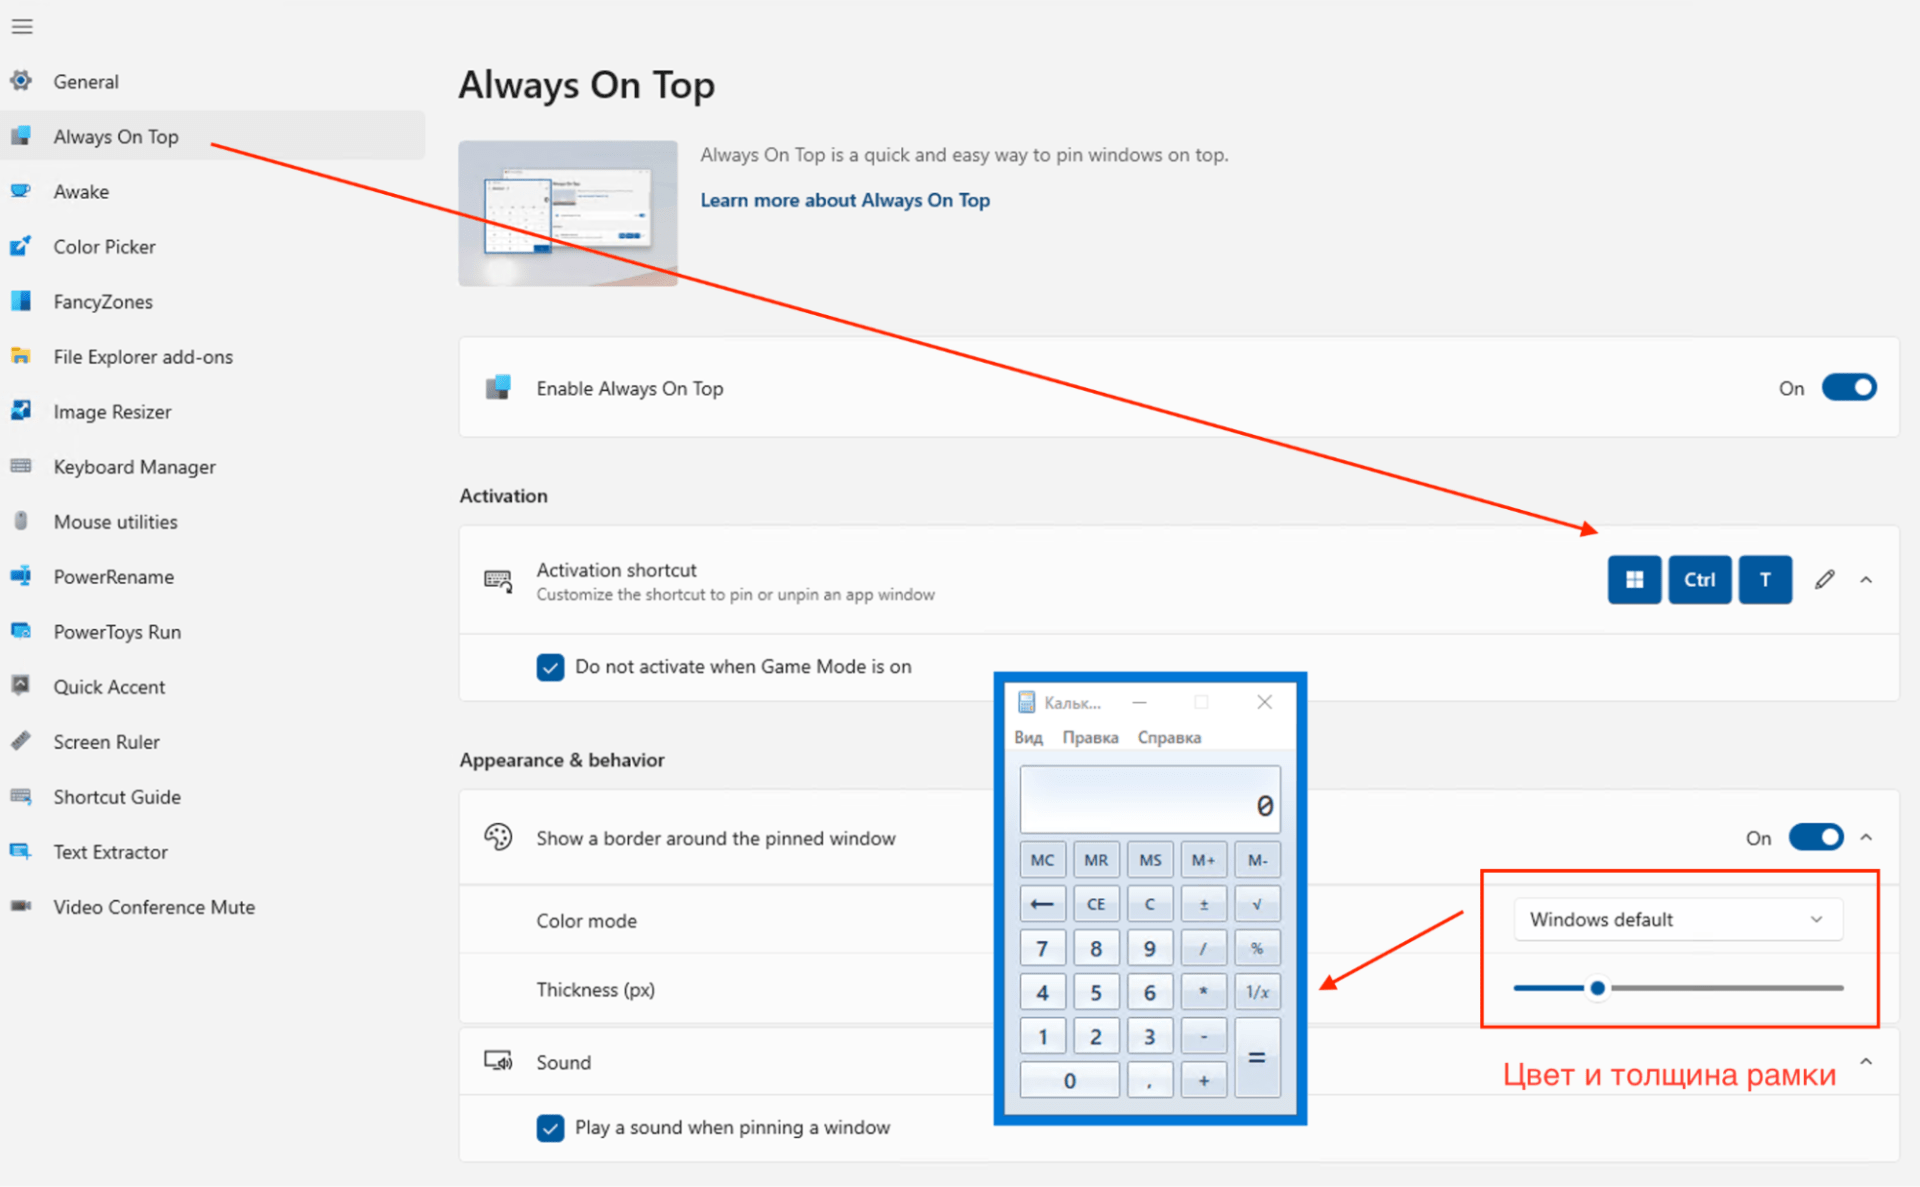Click the PowerToys Run module icon
This screenshot has height=1187, width=1920.
(23, 631)
